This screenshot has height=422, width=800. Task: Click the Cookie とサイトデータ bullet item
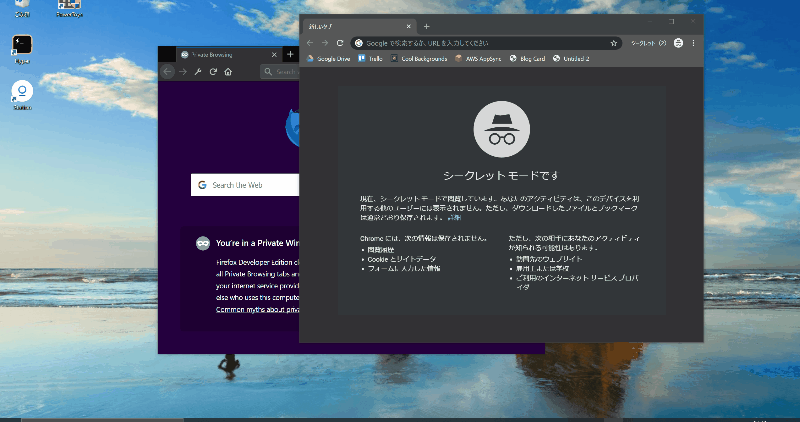pyautogui.click(x=402, y=259)
